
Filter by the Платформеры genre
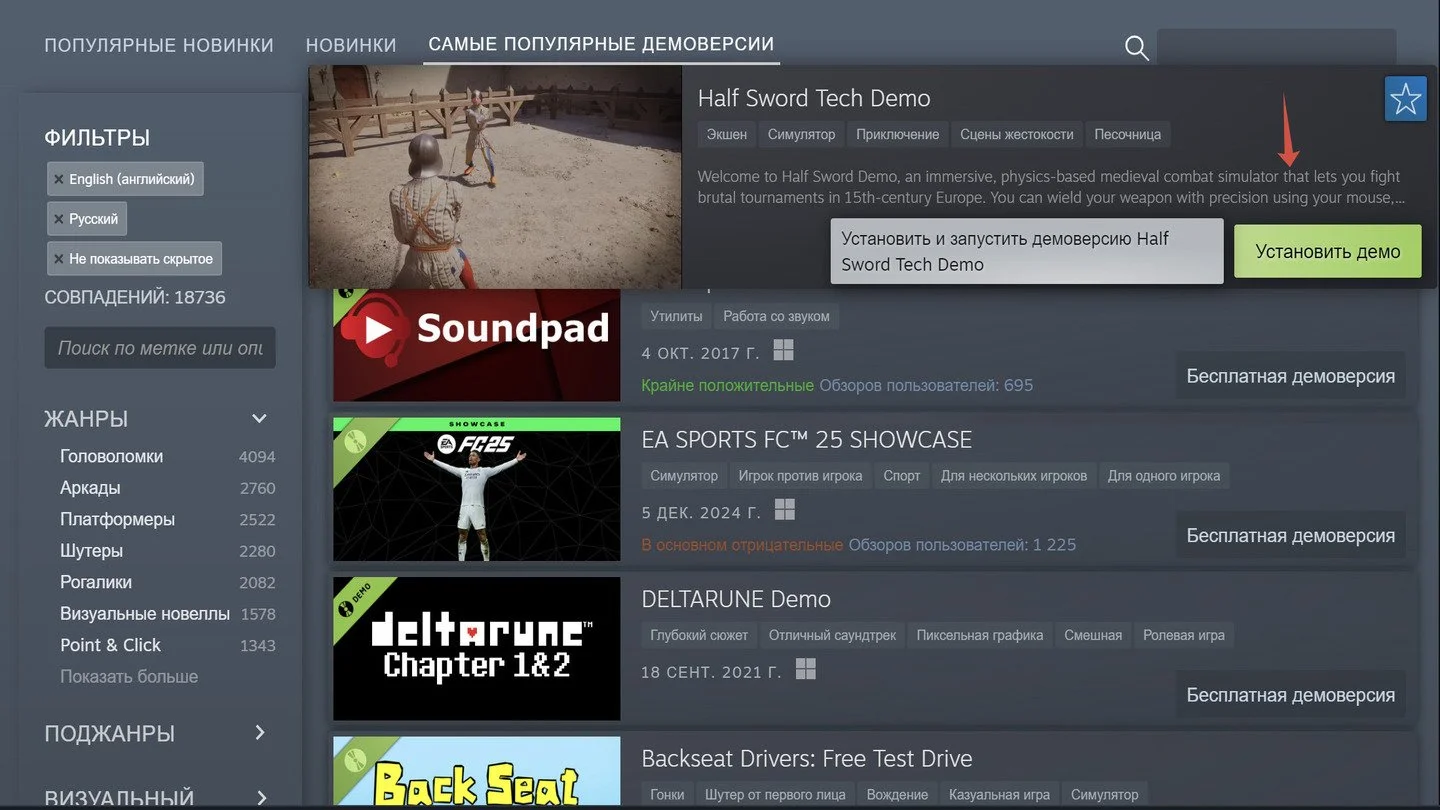tap(117, 519)
